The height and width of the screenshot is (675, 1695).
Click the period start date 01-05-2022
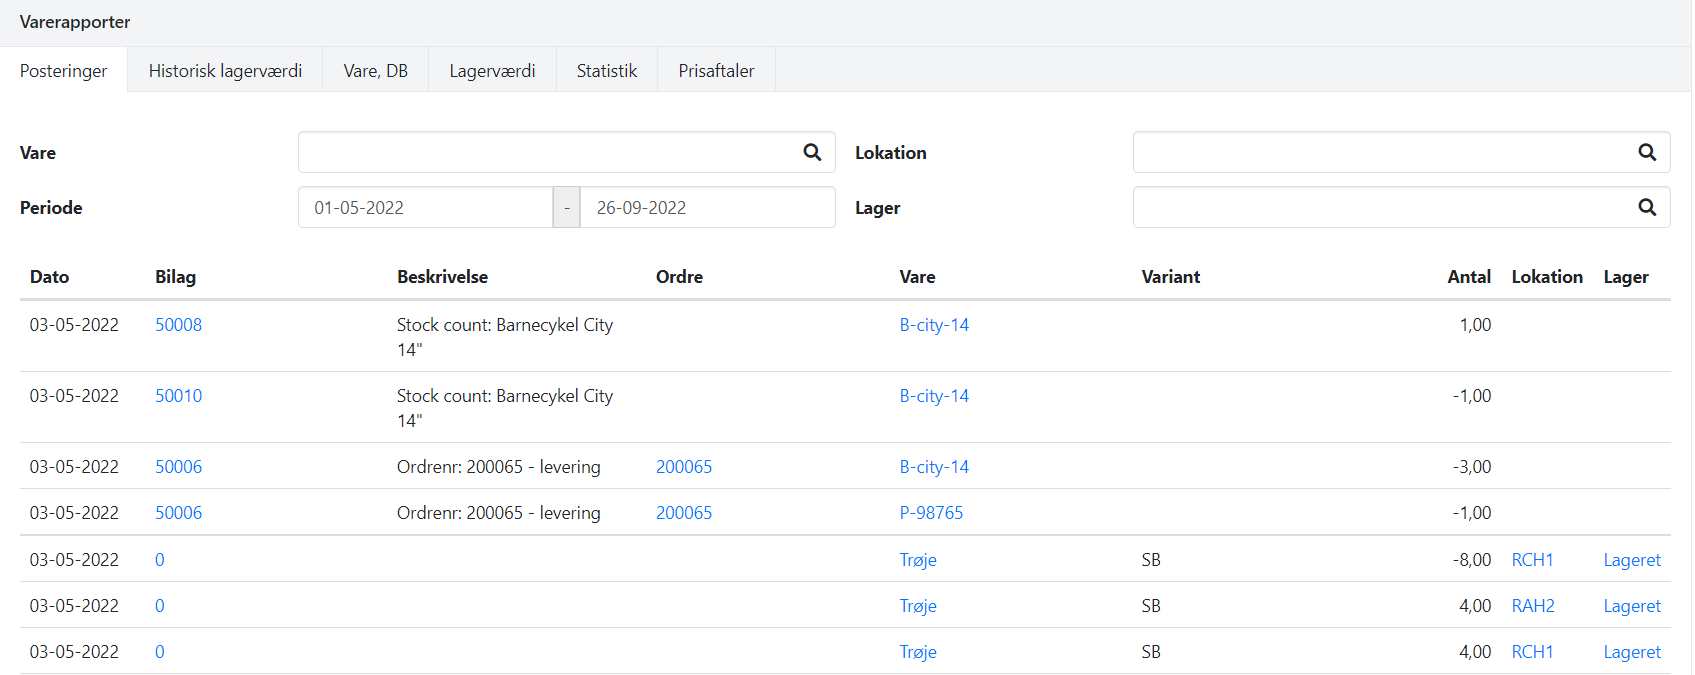tap(425, 208)
